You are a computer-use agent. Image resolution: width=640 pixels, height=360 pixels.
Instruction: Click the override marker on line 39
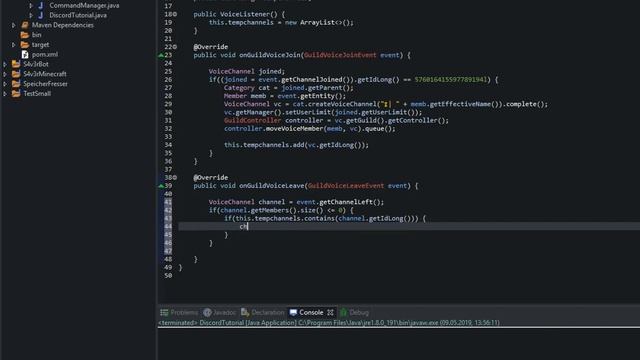tap(161, 186)
